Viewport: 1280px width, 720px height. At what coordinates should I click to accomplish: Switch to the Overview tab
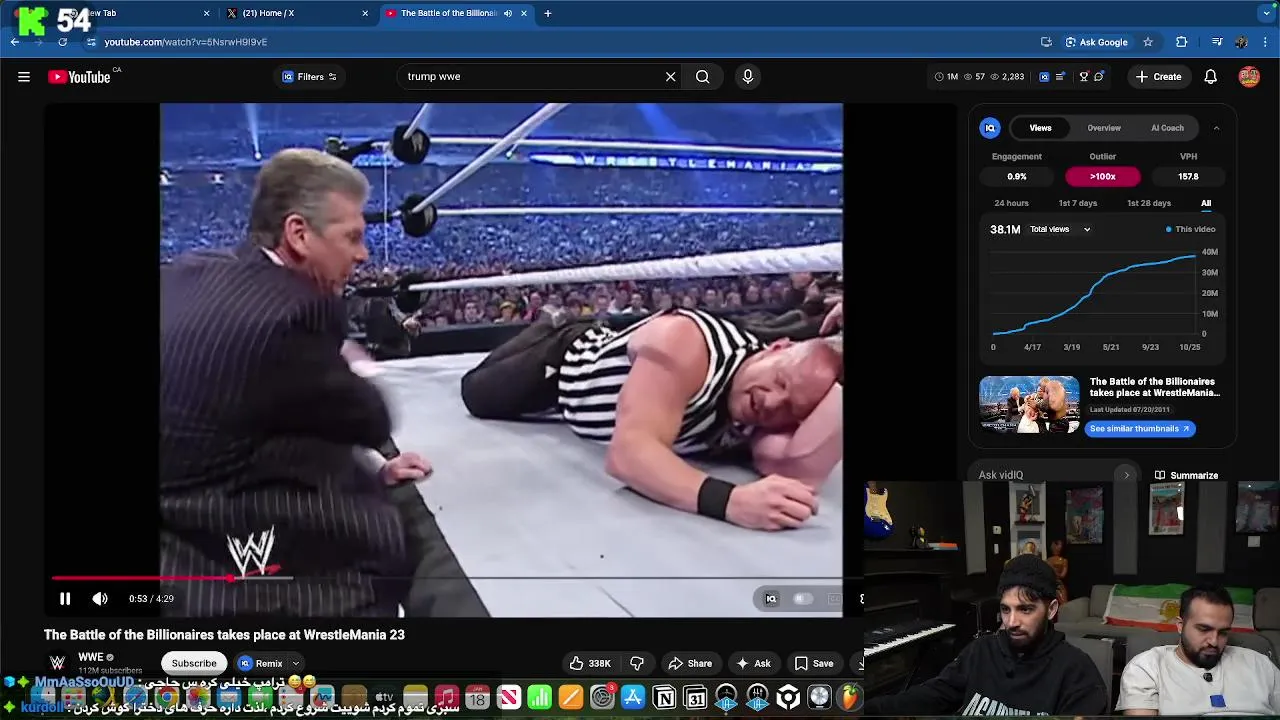tap(1104, 128)
